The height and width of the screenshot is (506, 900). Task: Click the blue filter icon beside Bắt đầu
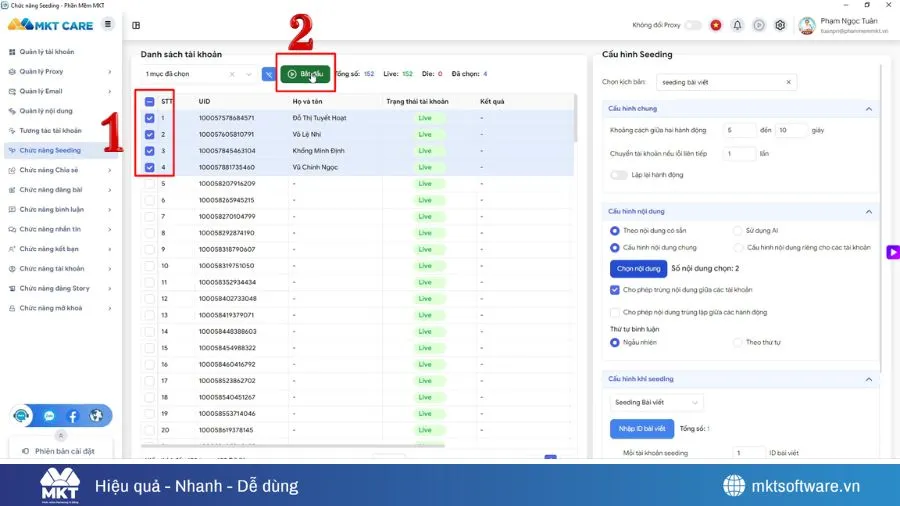(x=268, y=74)
